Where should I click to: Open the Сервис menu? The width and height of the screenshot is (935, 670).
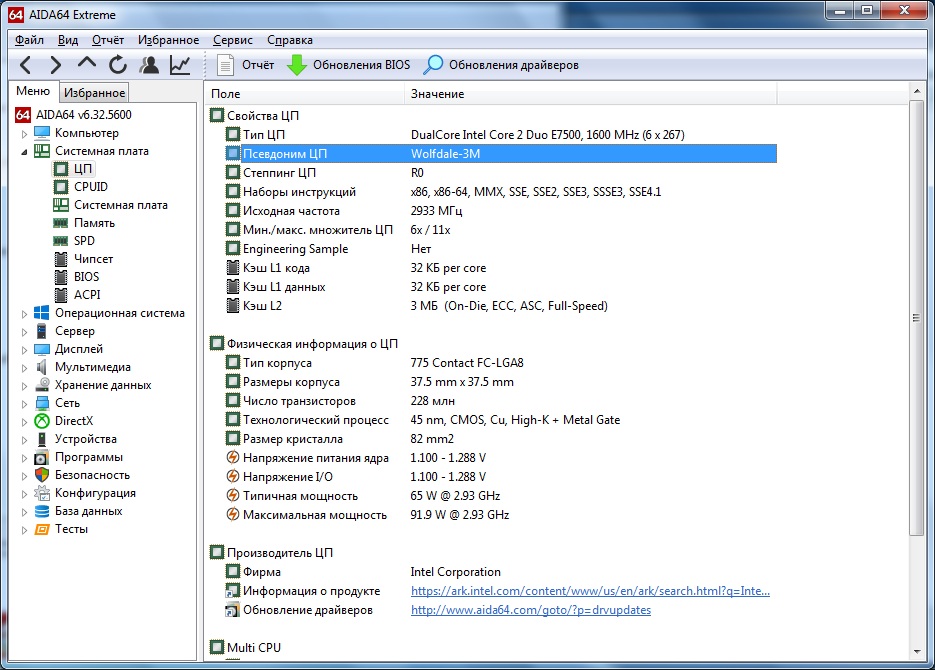tap(233, 40)
